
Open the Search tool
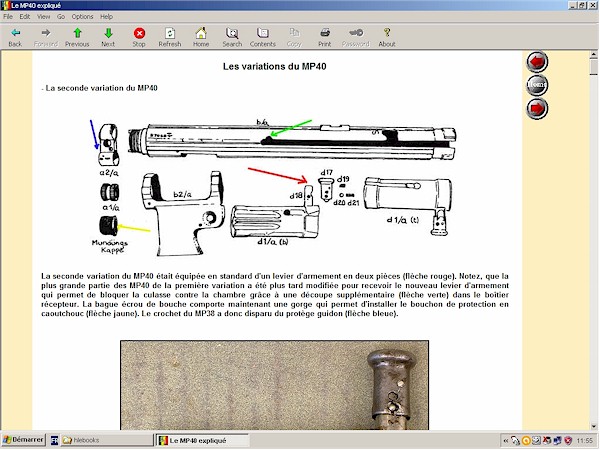232,37
